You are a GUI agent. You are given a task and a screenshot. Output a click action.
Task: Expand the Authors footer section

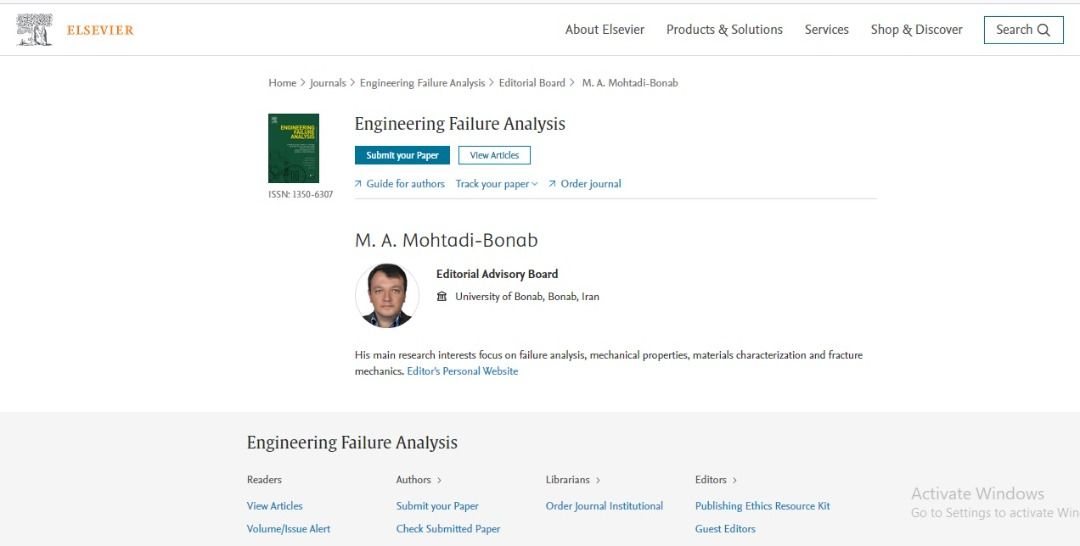[x=419, y=479]
